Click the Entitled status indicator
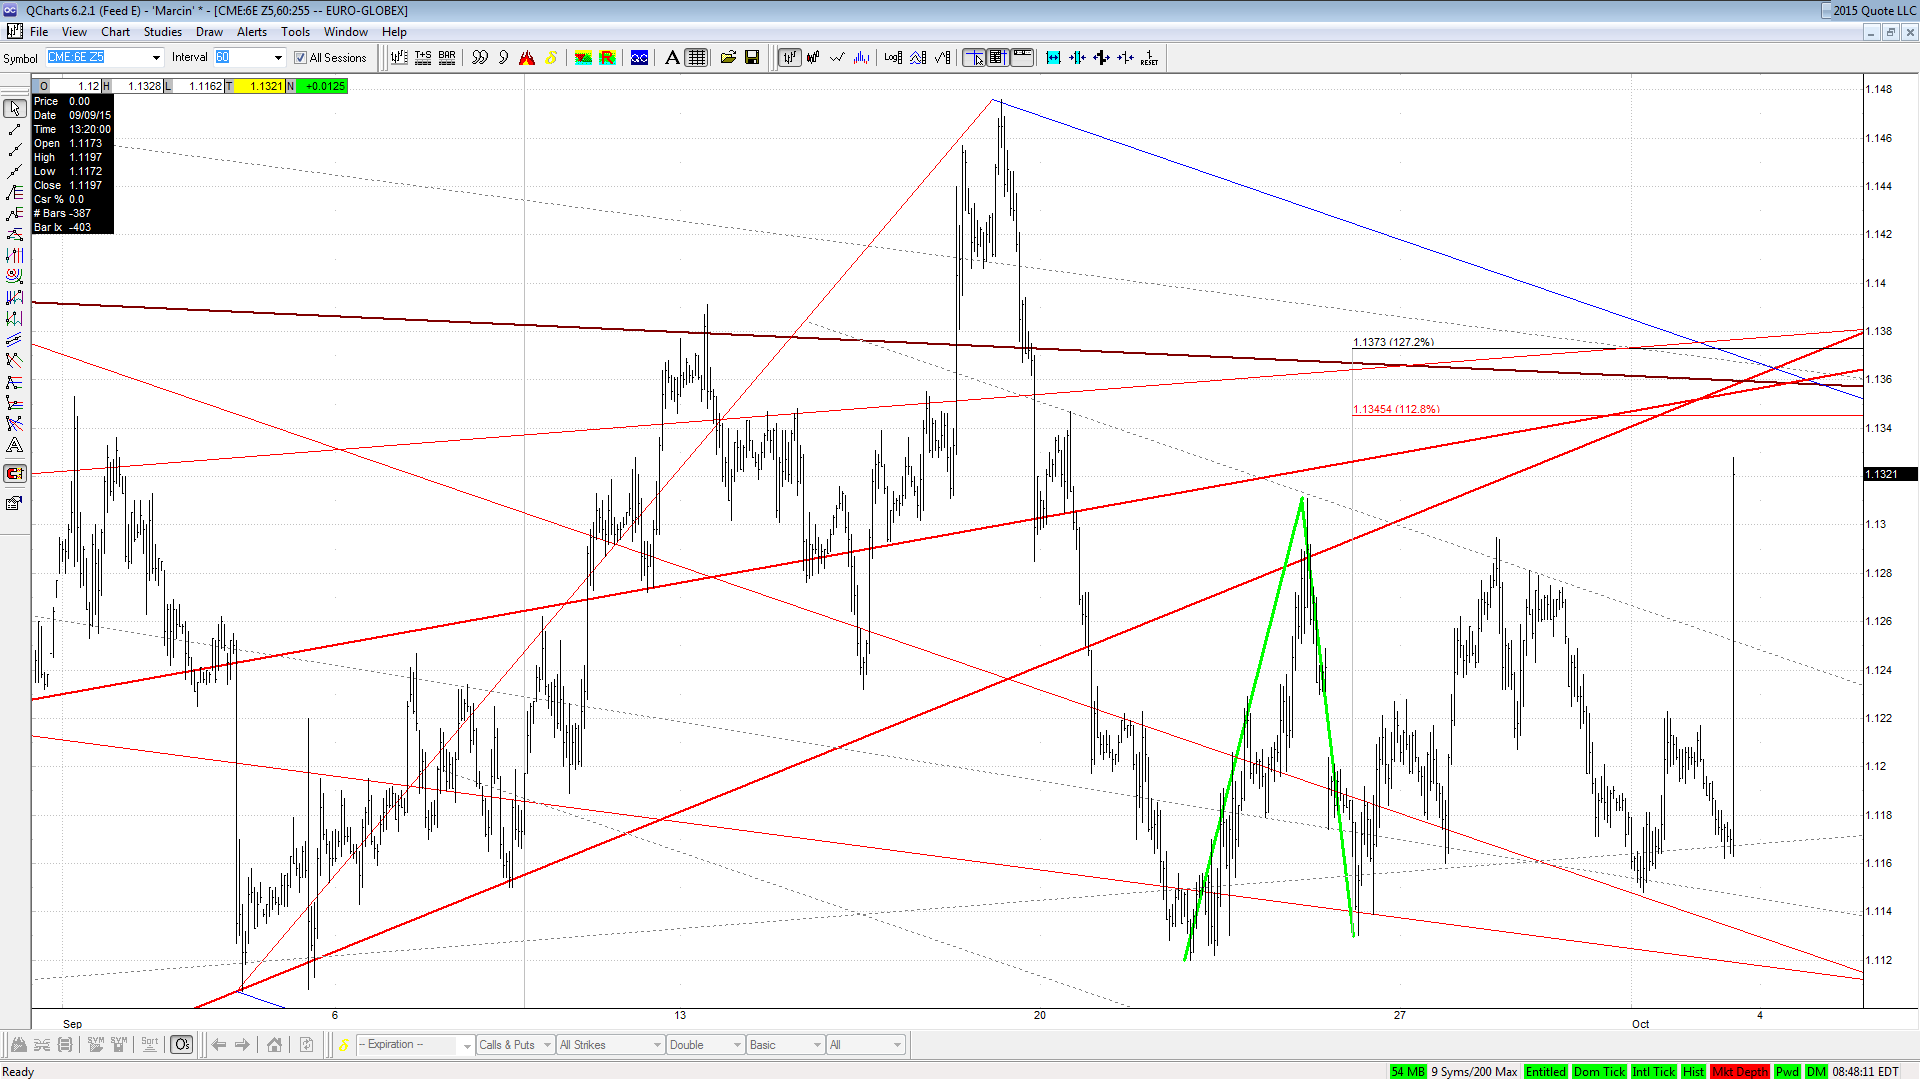This screenshot has width=1920, height=1080. (x=1545, y=1072)
